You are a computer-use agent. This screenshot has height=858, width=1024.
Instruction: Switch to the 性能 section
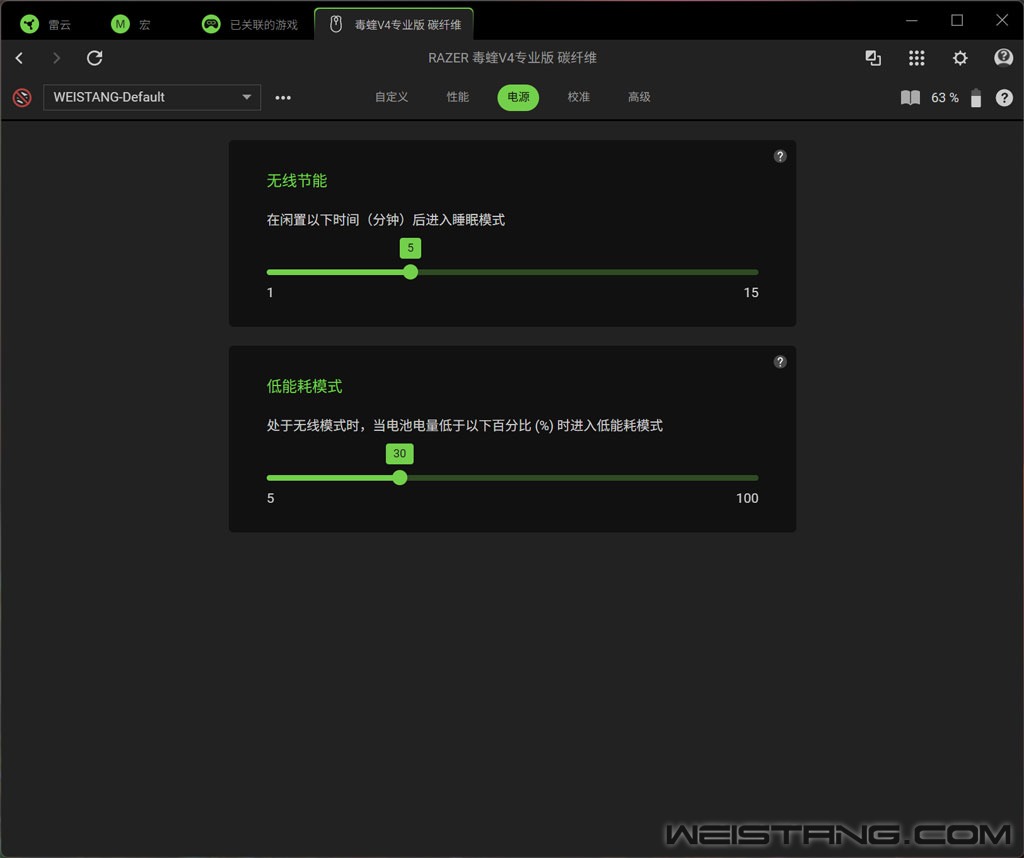[458, 97]
